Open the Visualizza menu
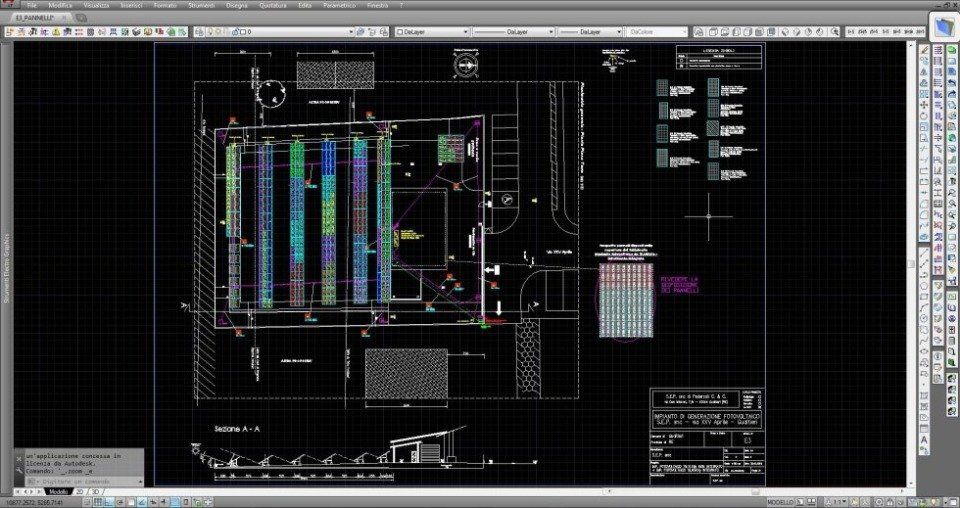This screenshot has width=960, height=508. (96, 5)
